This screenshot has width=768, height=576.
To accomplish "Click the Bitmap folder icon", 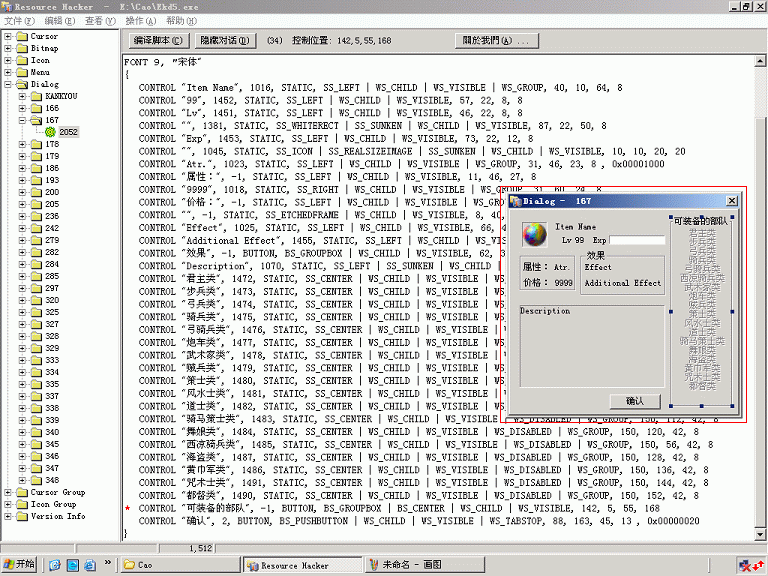I will click(22, 48).
